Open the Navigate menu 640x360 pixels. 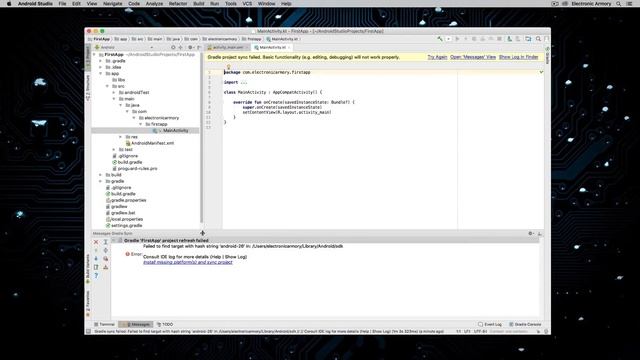pyautogui.click(x=112, y=4)
